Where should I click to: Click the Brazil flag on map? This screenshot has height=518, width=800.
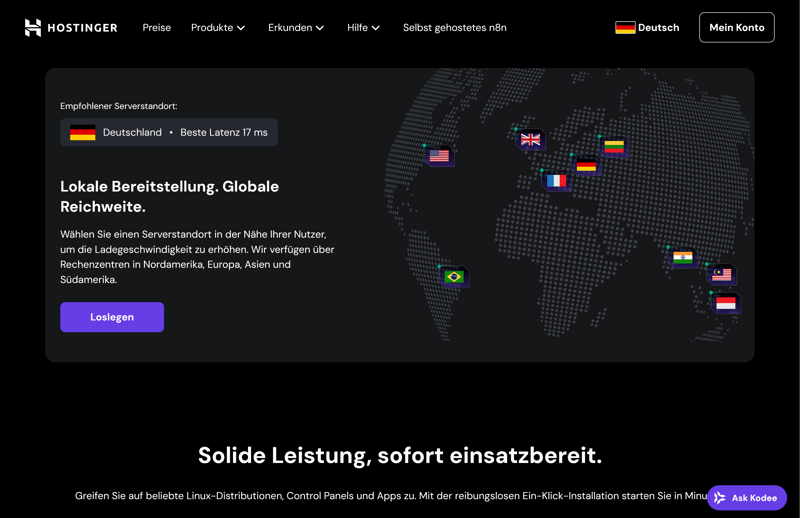pos(454,277)
